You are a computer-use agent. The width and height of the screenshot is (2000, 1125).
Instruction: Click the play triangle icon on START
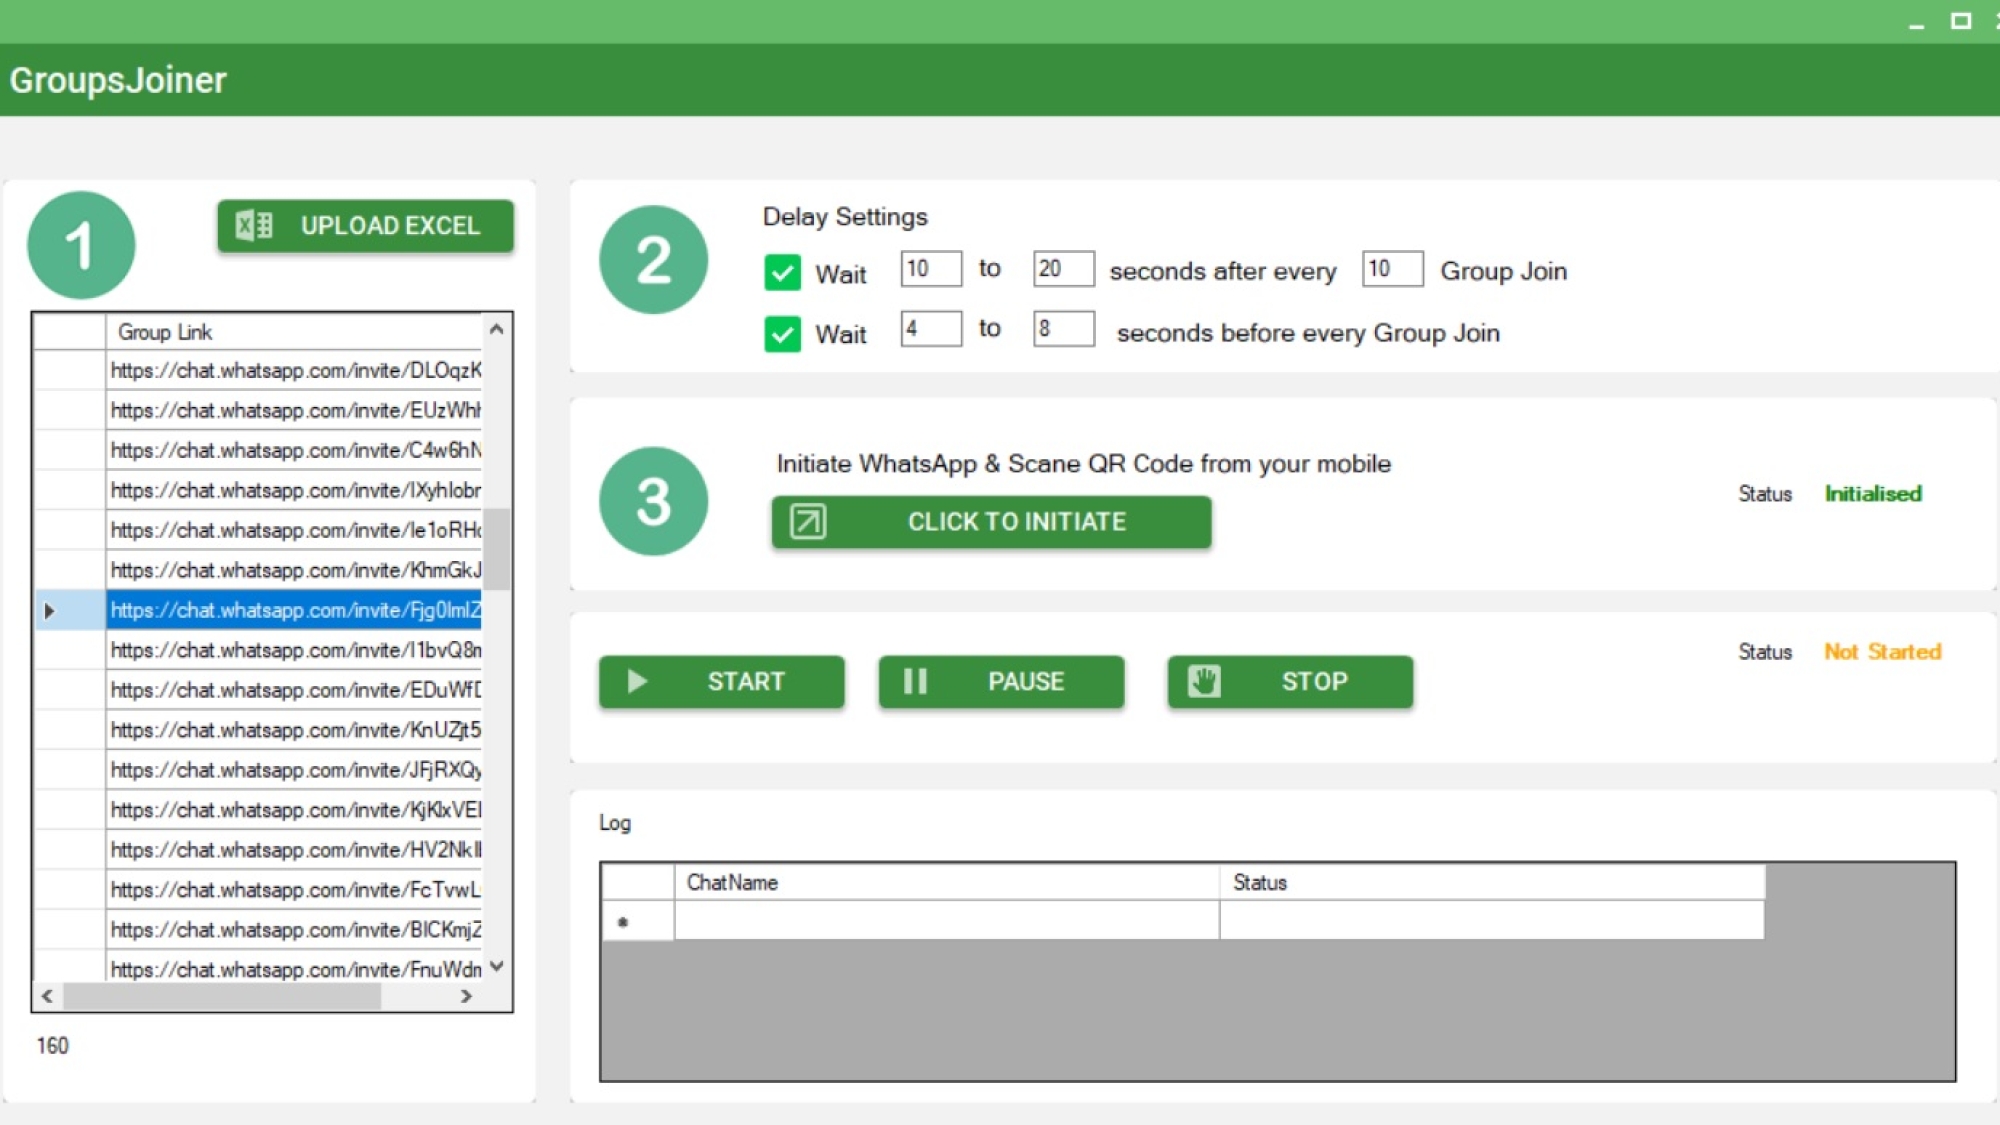637,682
